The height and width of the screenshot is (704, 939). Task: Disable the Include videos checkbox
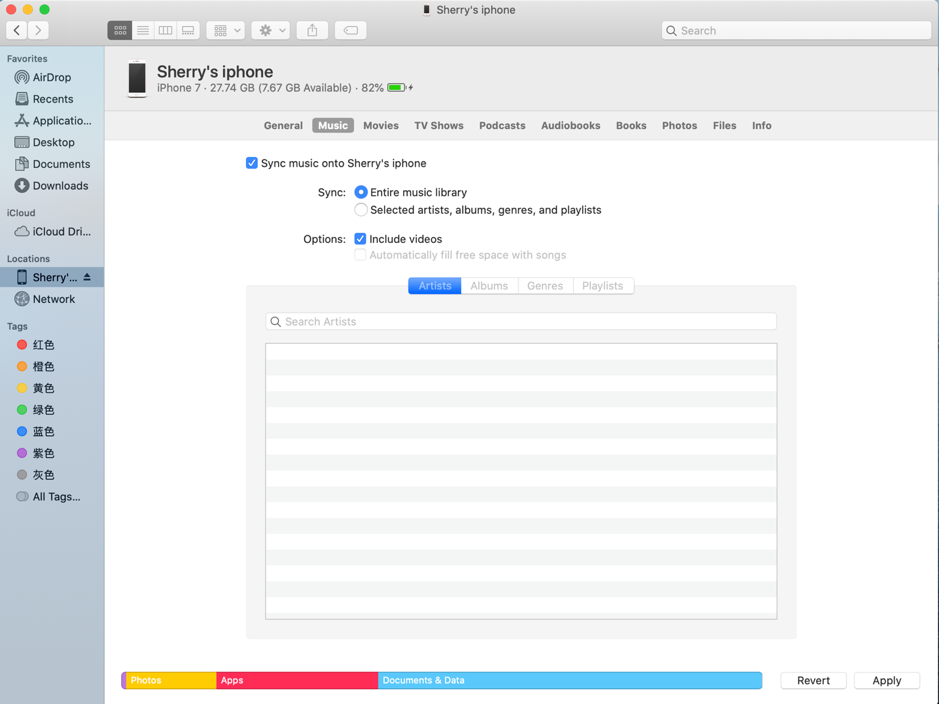360,239
